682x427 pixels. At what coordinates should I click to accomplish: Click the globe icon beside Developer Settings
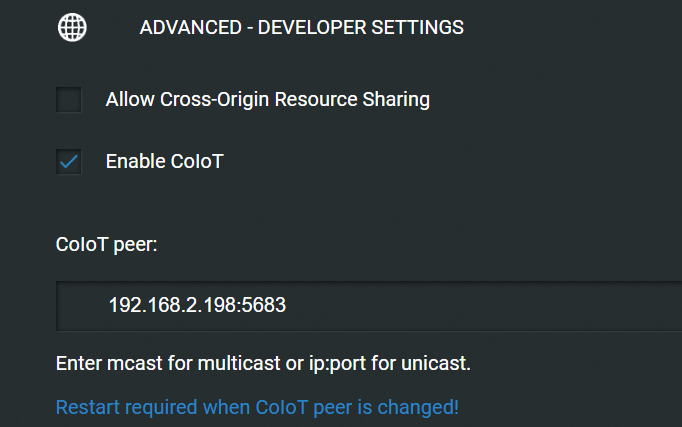click(x=72, y=27)
